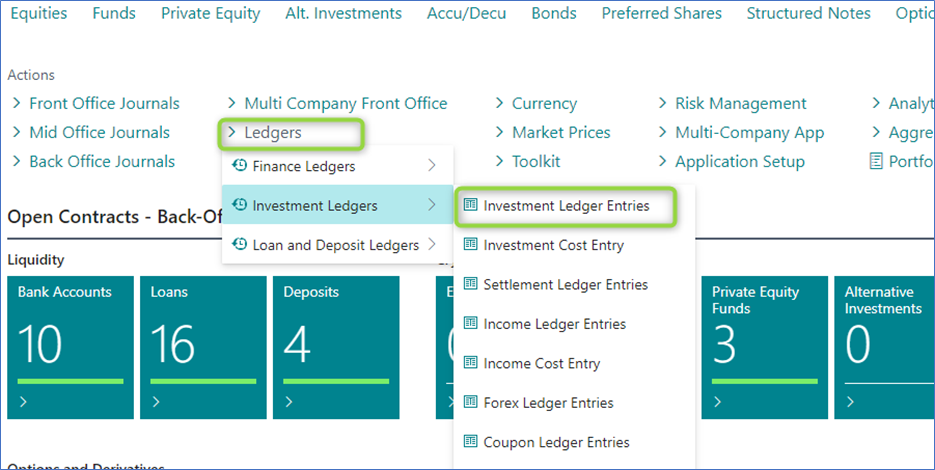Click the history icon beside Finance Ledgers
This screenshot has width=935, height=470.
tap(239, 166)
